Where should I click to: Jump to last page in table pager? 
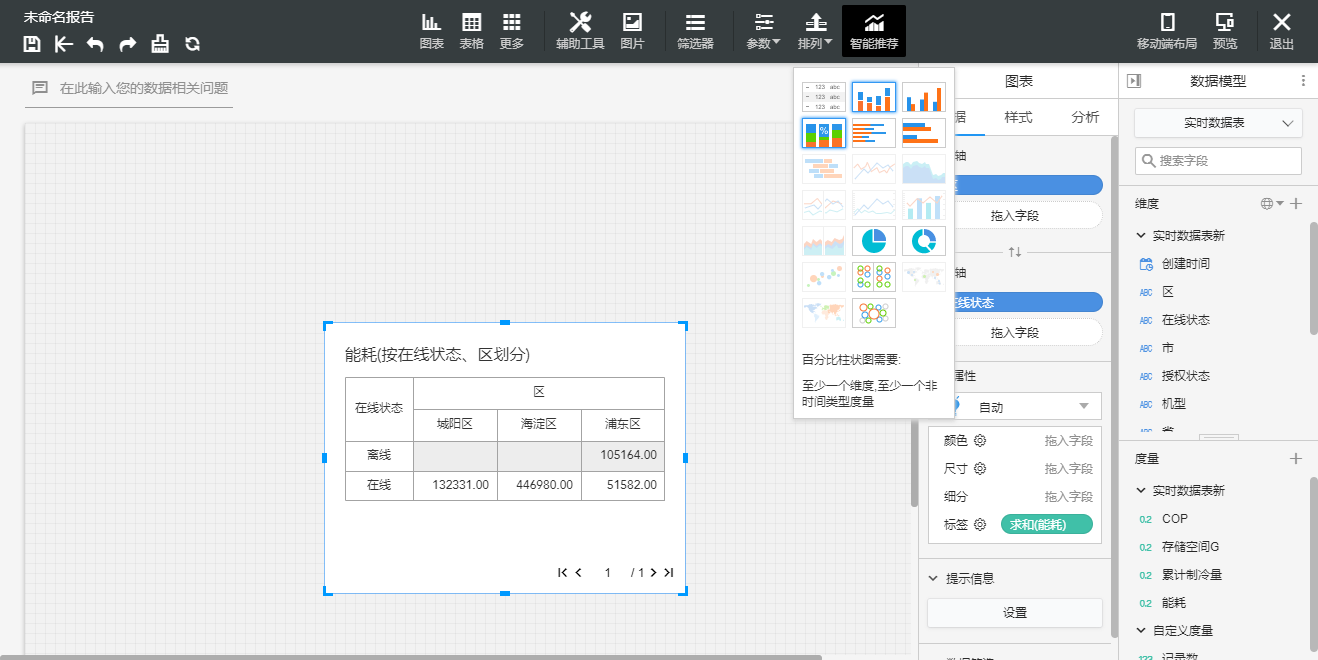[669, 573]
